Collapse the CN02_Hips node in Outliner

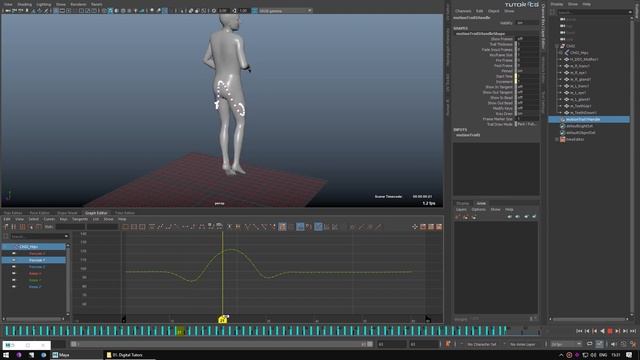tap(560, 53)
